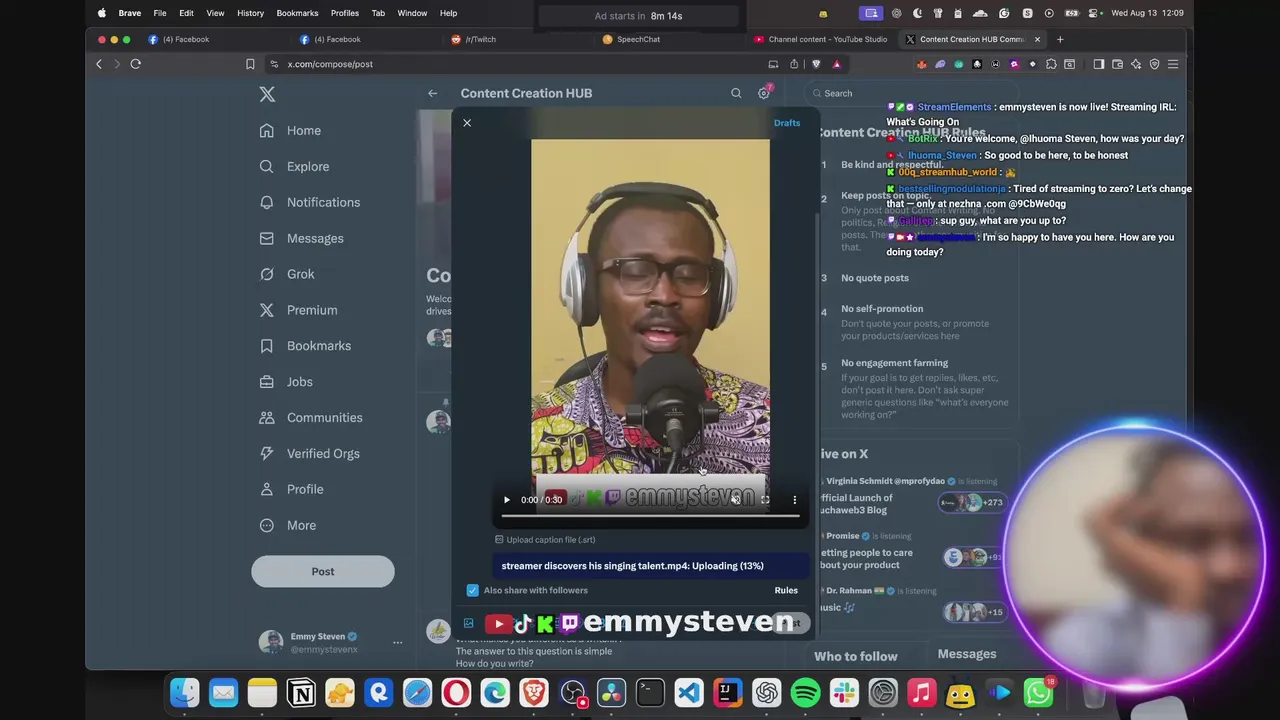The height and width of the screenshot is (720, 1280).
Task: Click the Brave Shields lion icon
Action: (x=816, y=64)
